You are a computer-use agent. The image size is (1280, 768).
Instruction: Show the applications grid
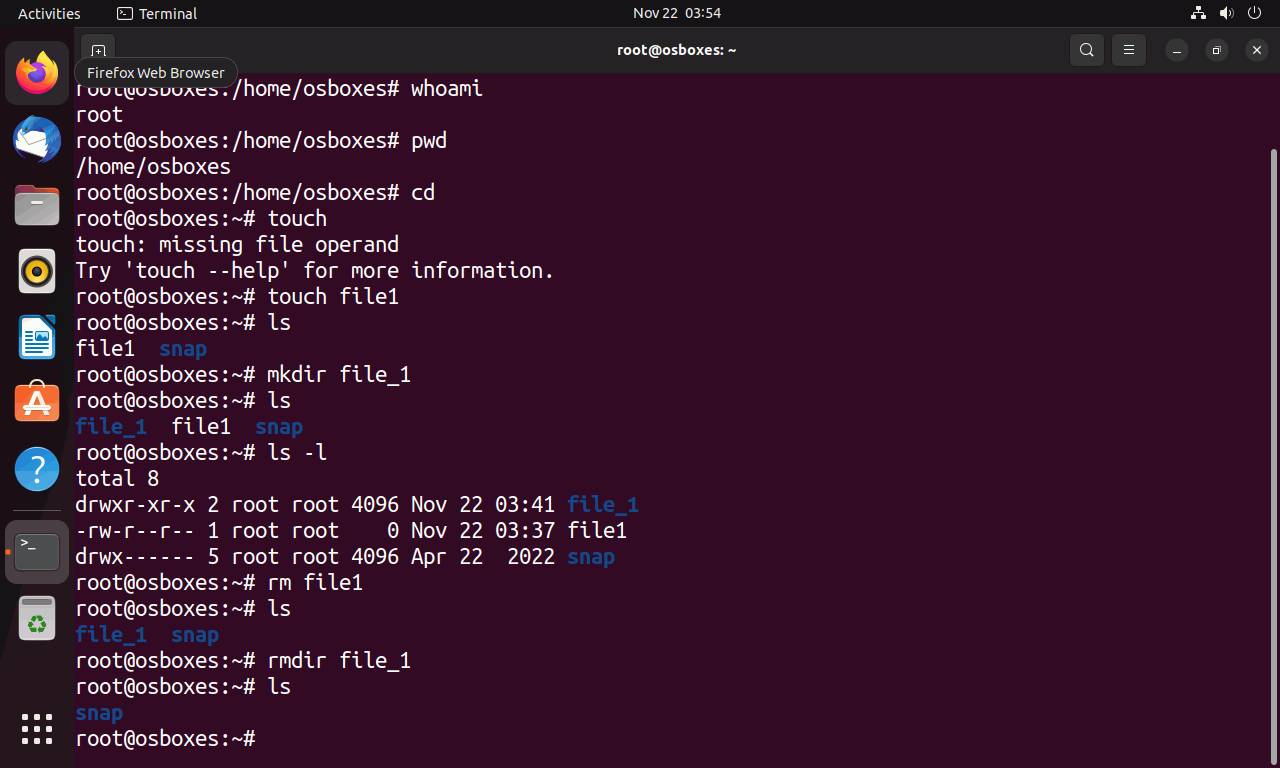tap(37, 729)
